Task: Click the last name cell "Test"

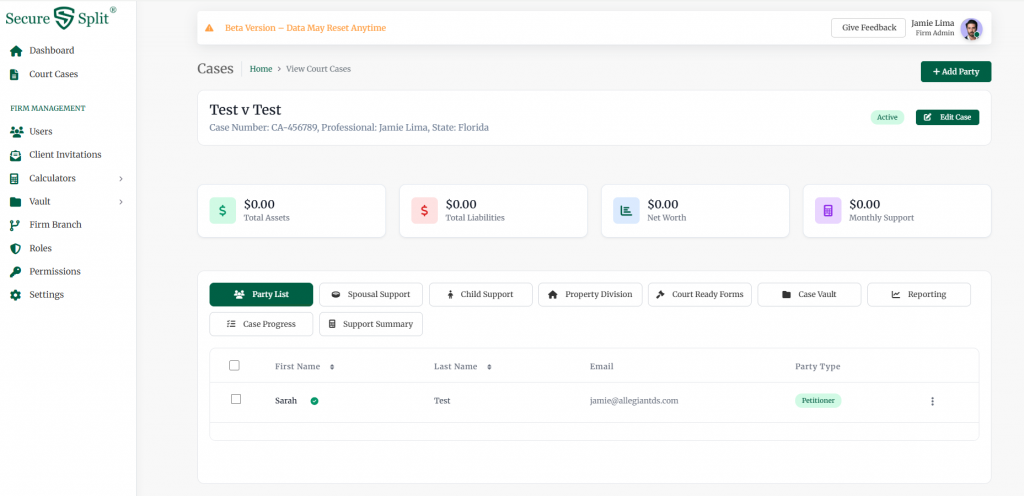Action: click(x=442, y=401)
